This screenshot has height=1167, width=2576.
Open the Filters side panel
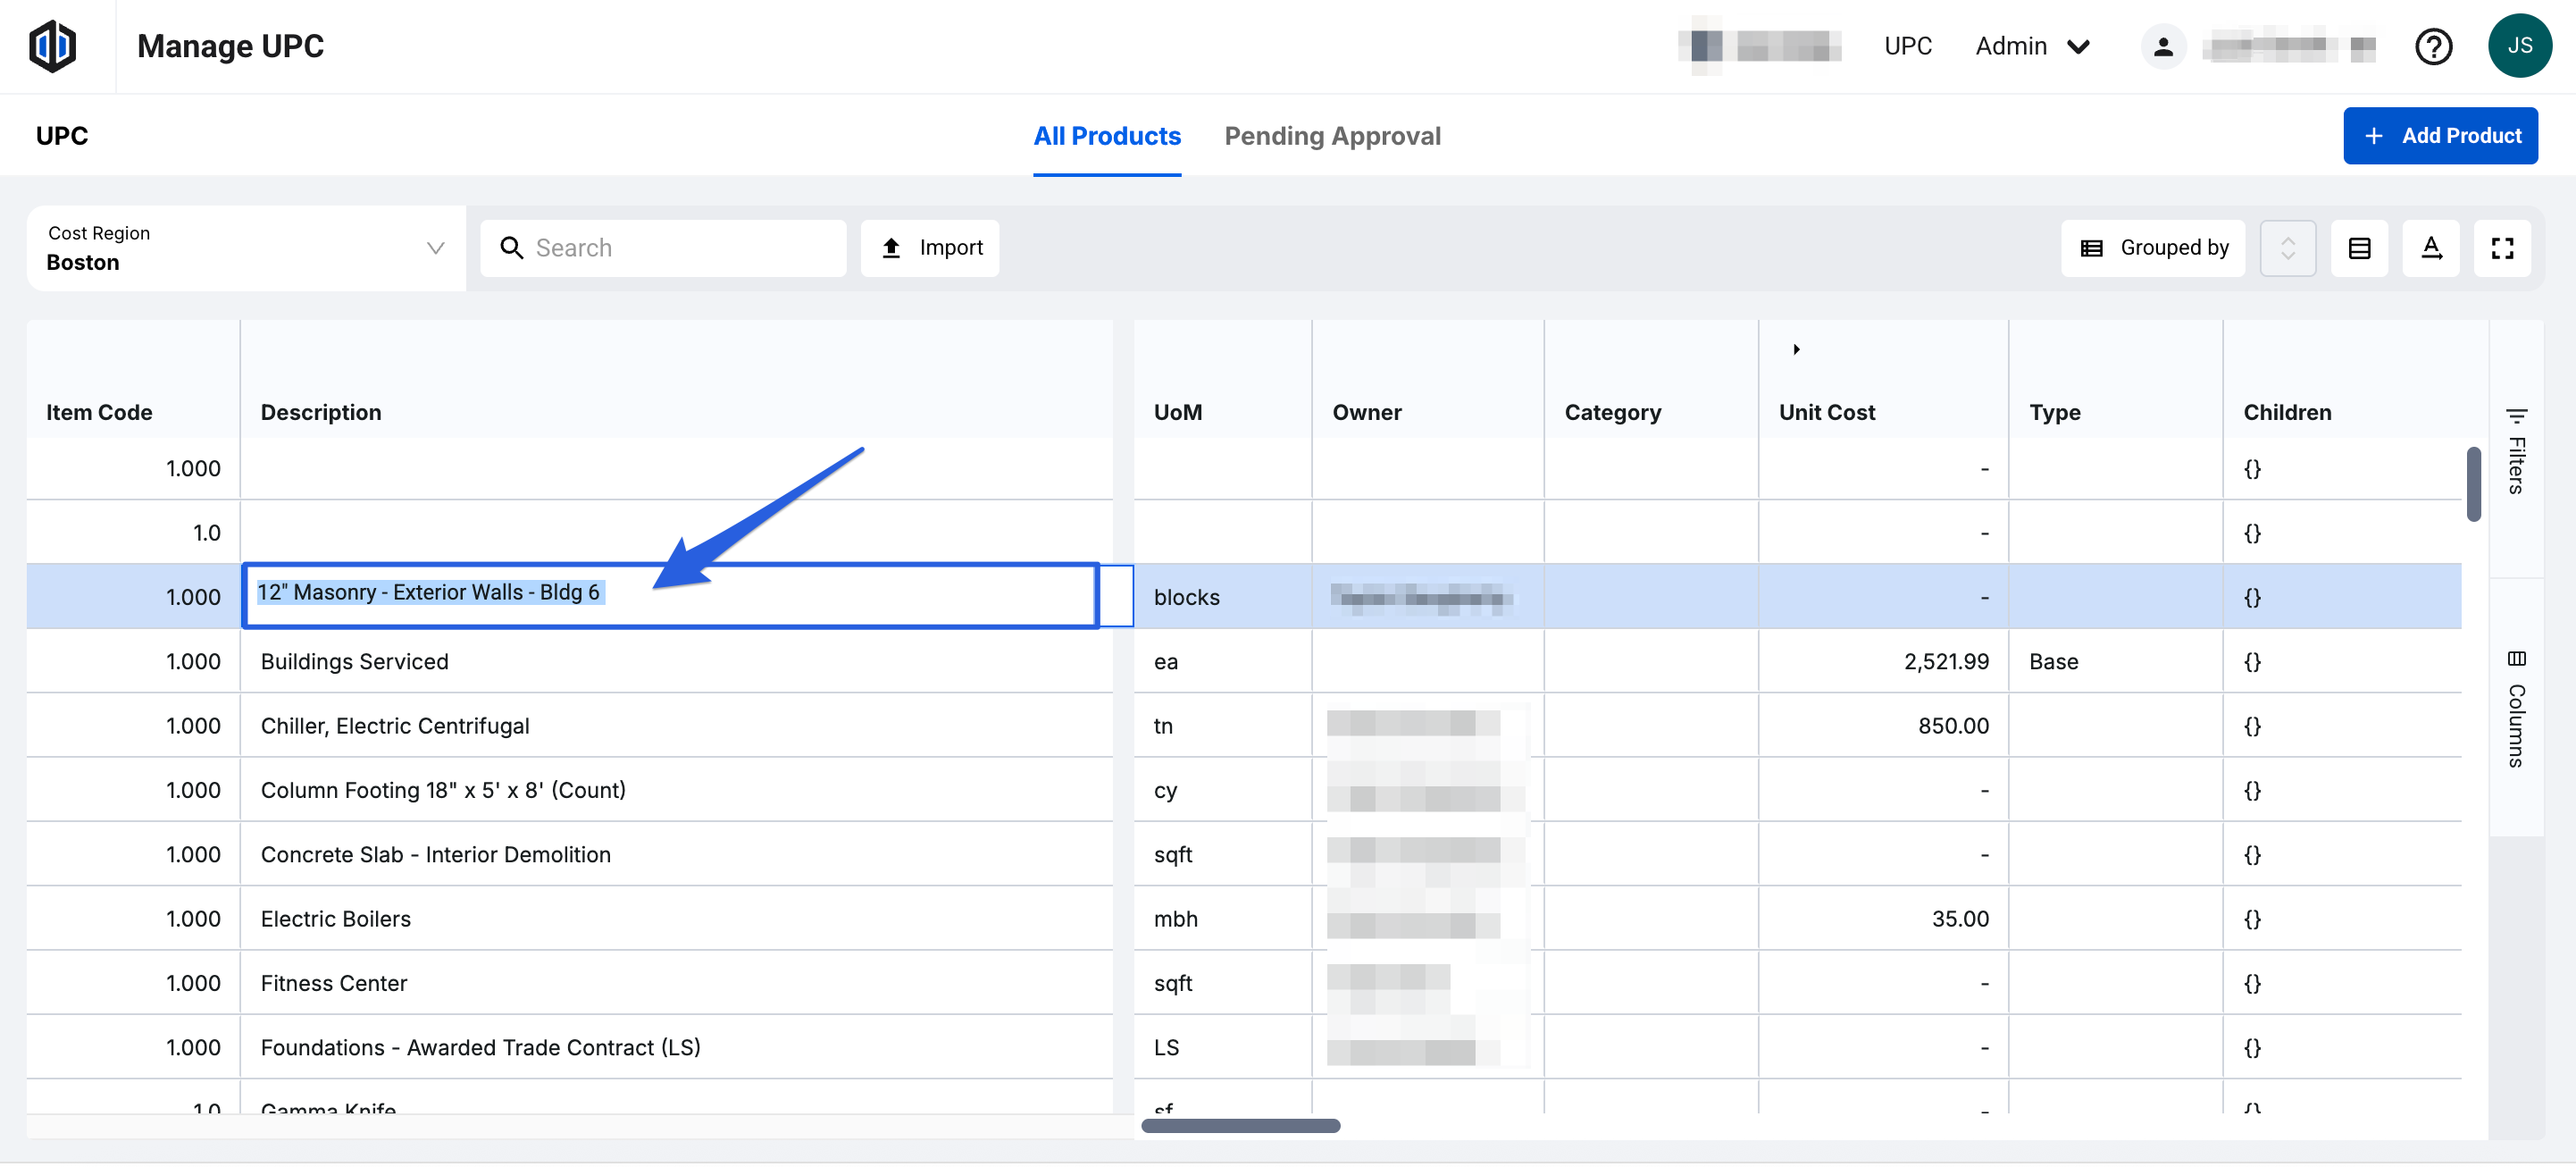pos(2516,450)
